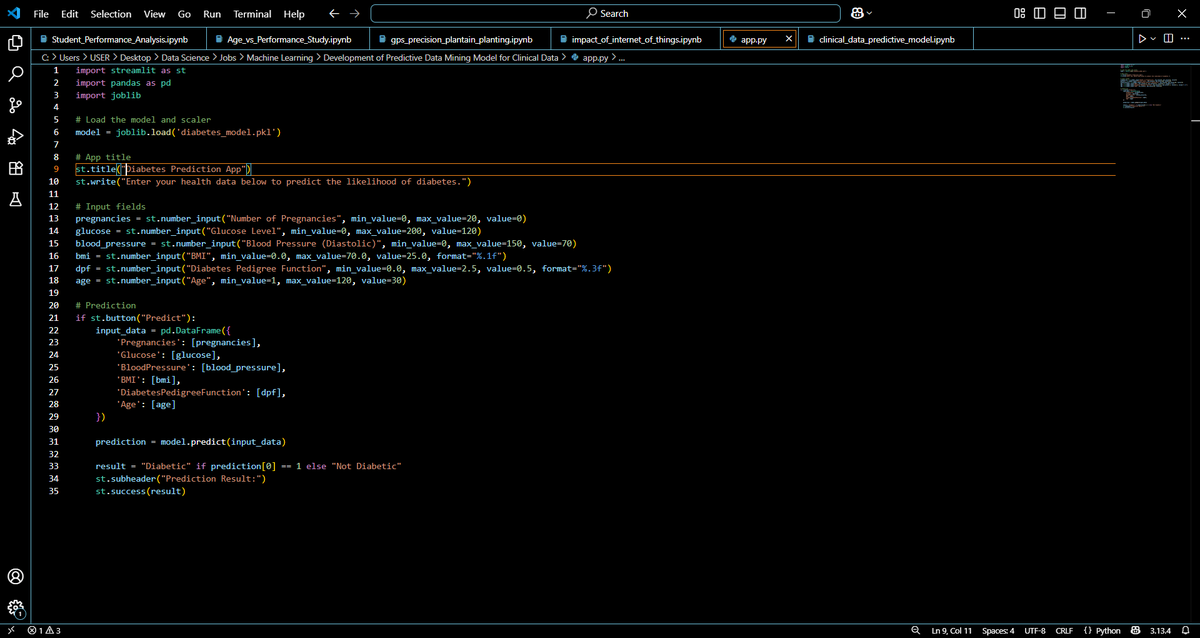Switch to gps_precision_plantain_planting.ipynb tab

[461, 39]
